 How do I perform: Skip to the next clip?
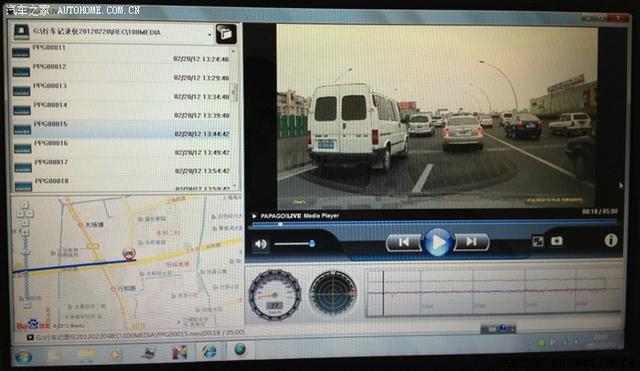pos(471,242)
